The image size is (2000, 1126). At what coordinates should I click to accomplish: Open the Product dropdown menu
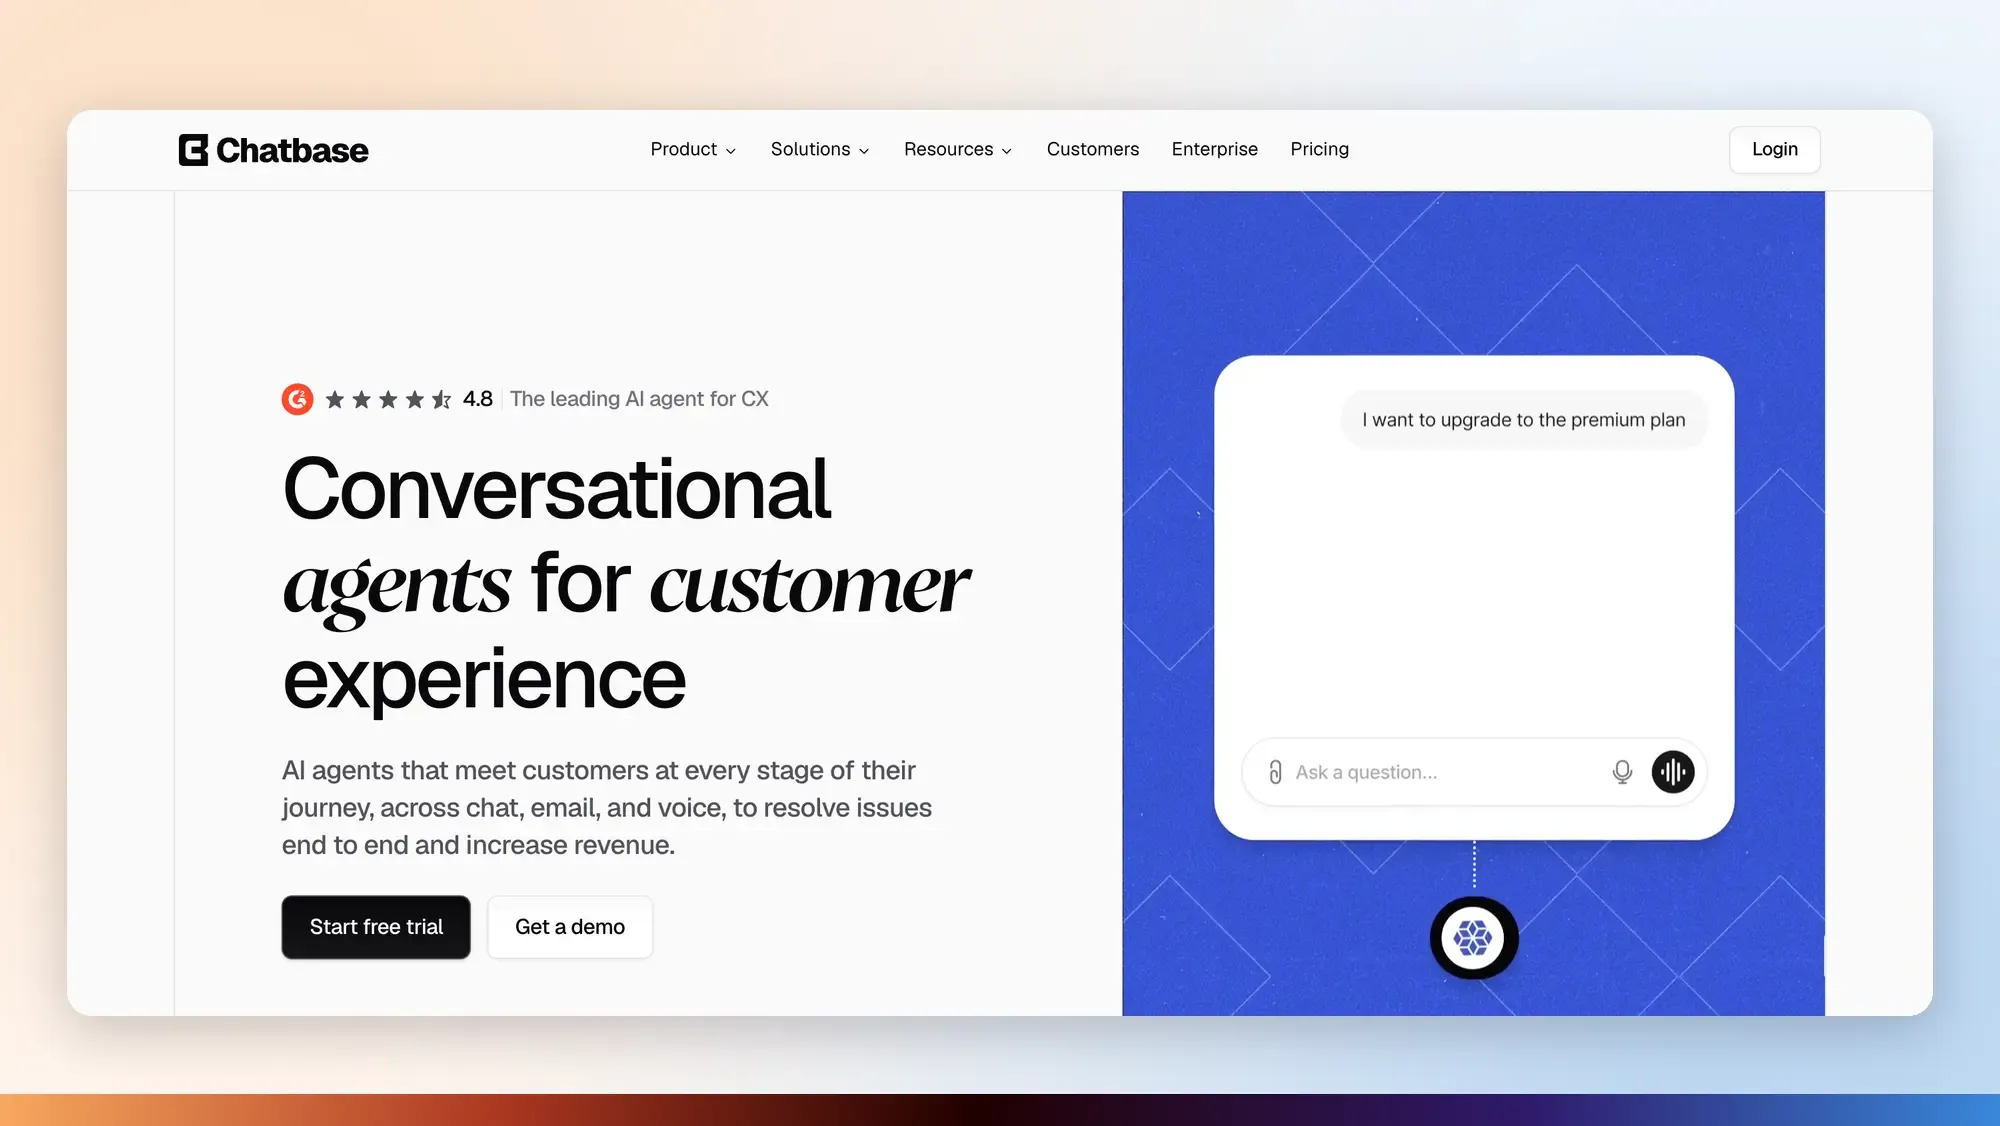click(693, 149)
